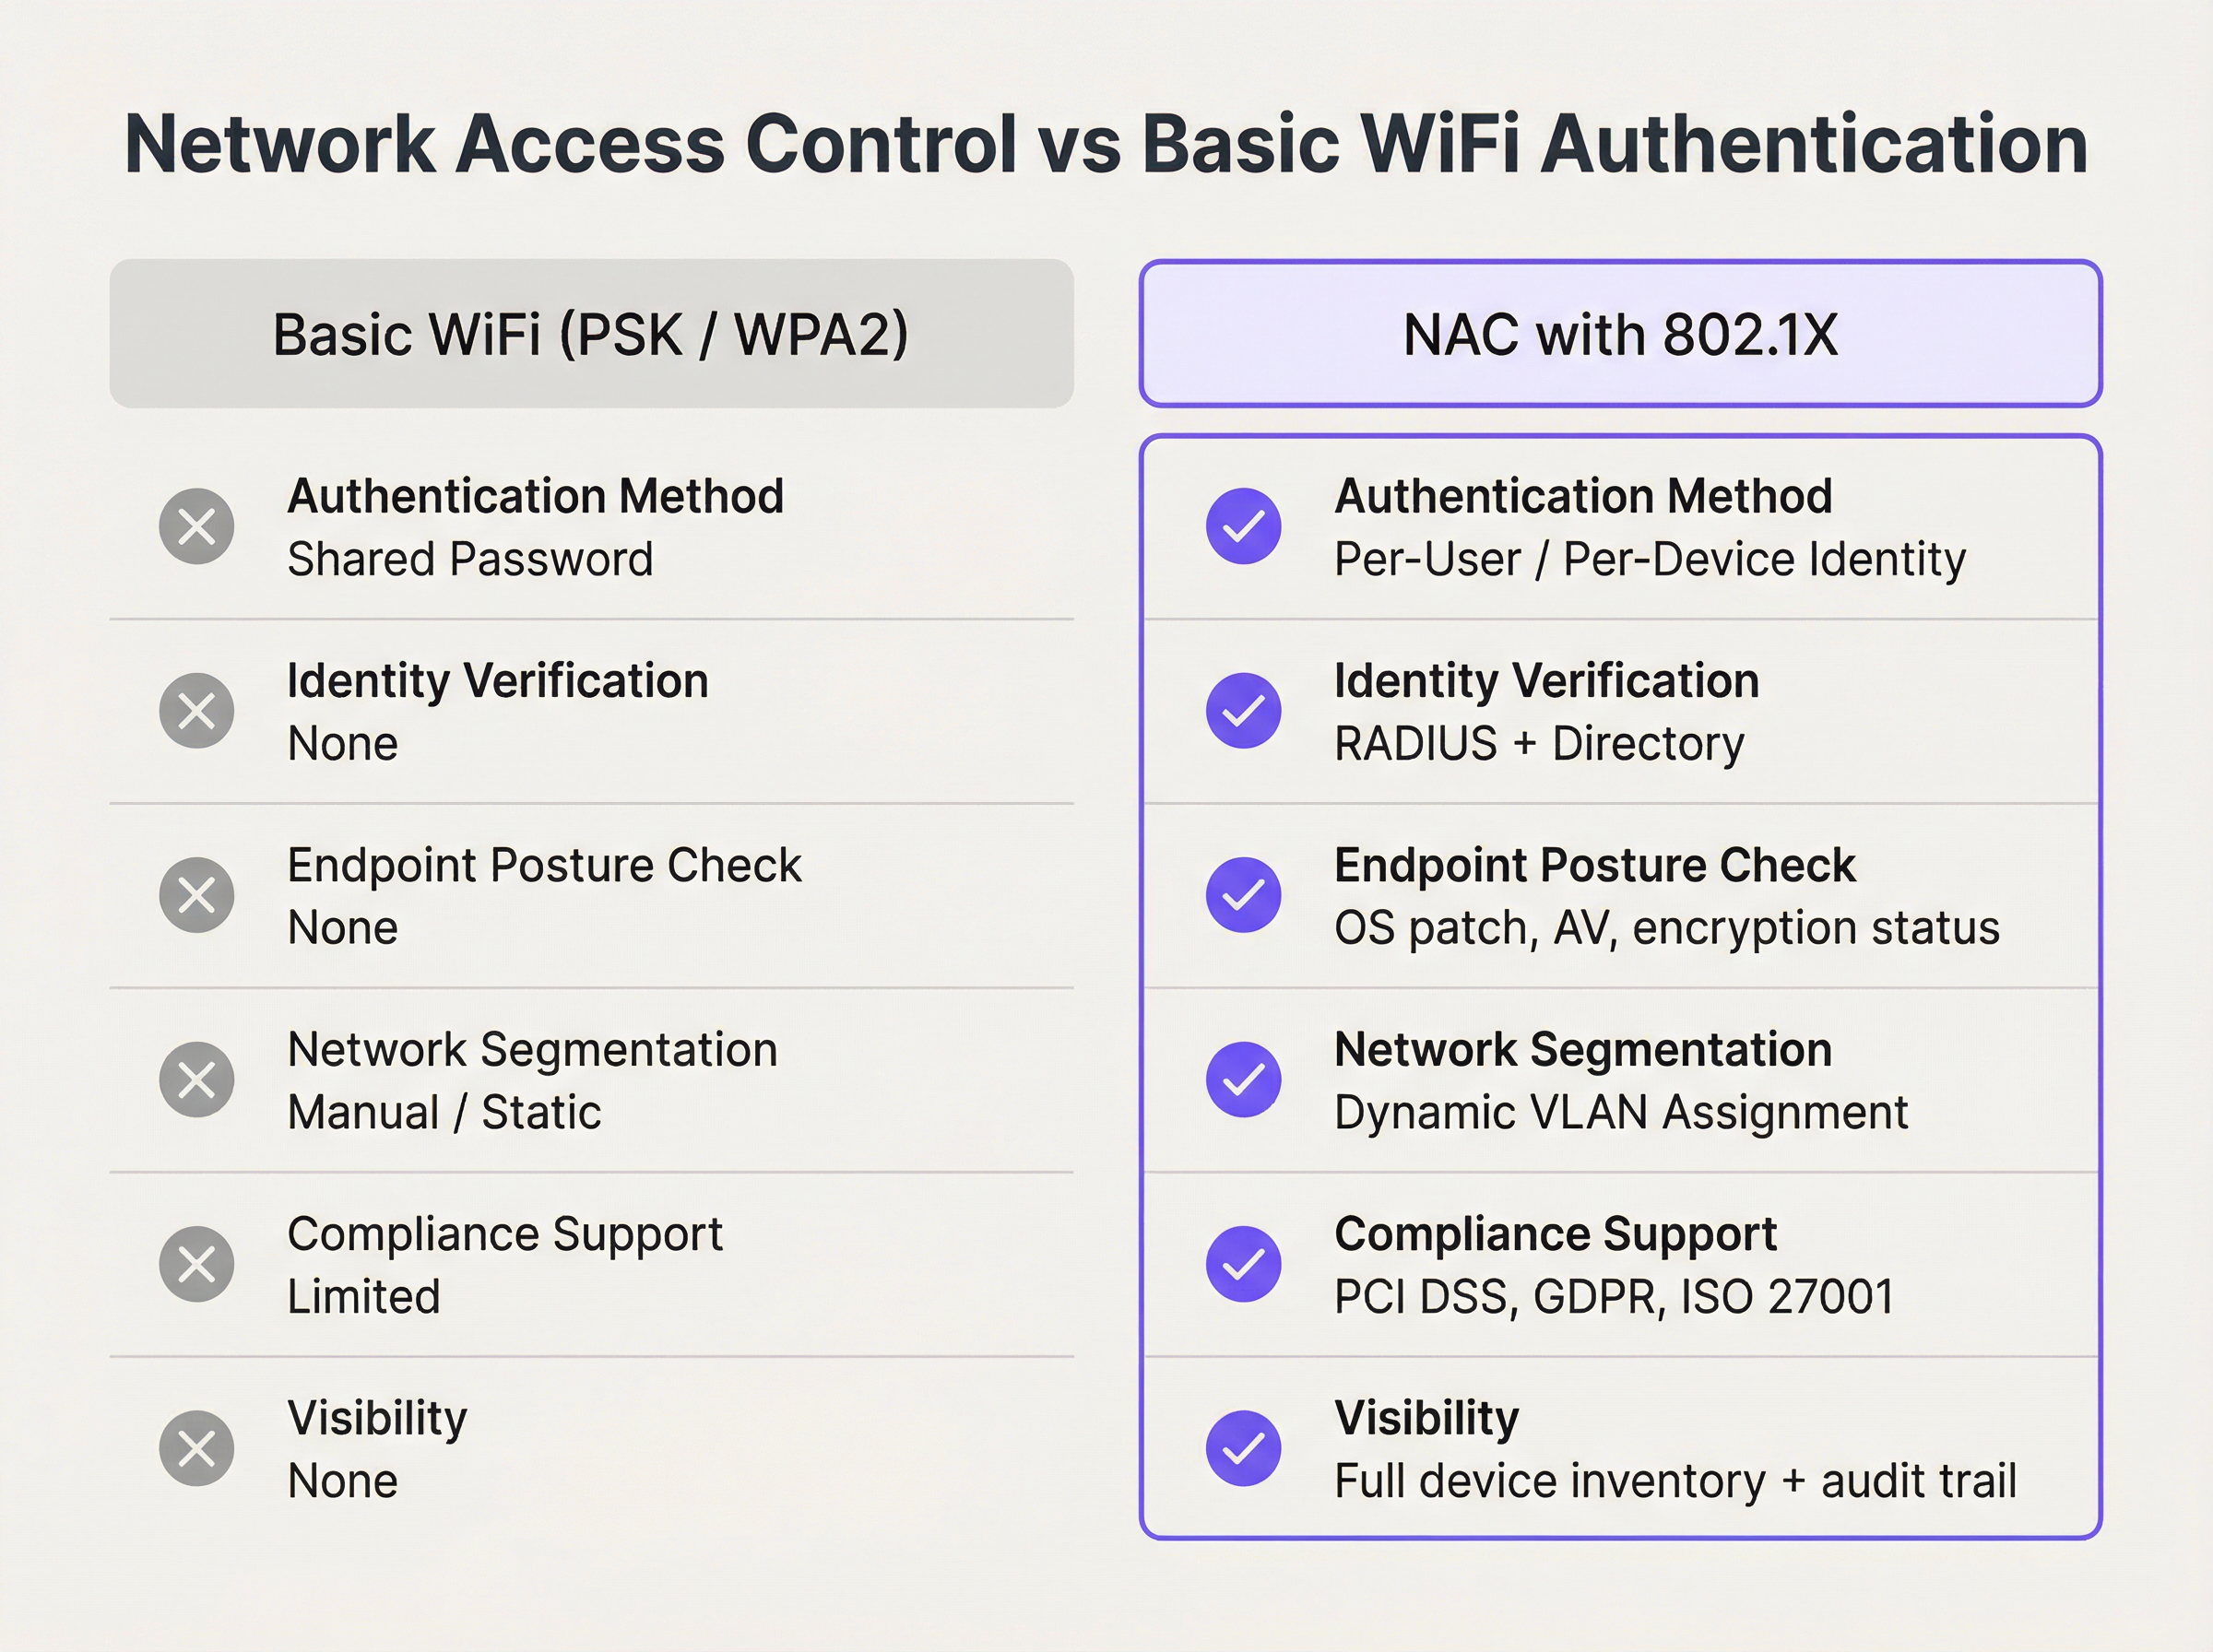Click the Manual / Static label
Screen dimensions: 2213x1652
[x=444, y=1113]
